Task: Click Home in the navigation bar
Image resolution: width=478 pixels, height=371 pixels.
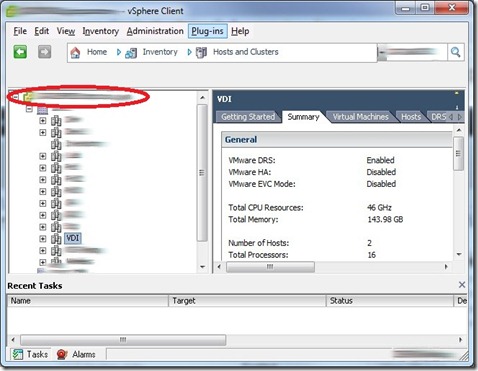Action: click(x=97, y=52)
